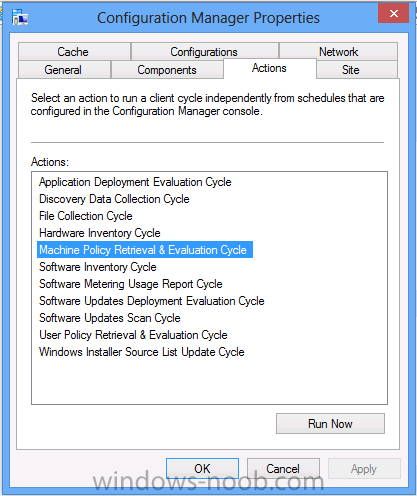Select Application Deployment Evaluation Cycle action

[135, 182]
